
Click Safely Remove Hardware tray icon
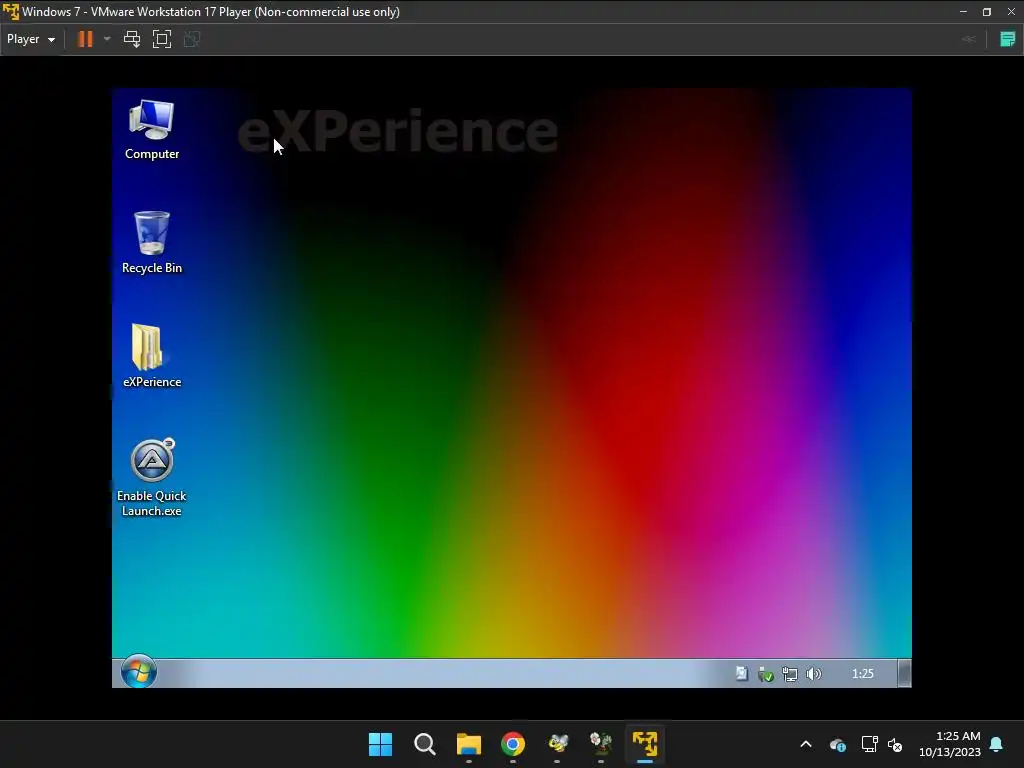click(765, 674)
